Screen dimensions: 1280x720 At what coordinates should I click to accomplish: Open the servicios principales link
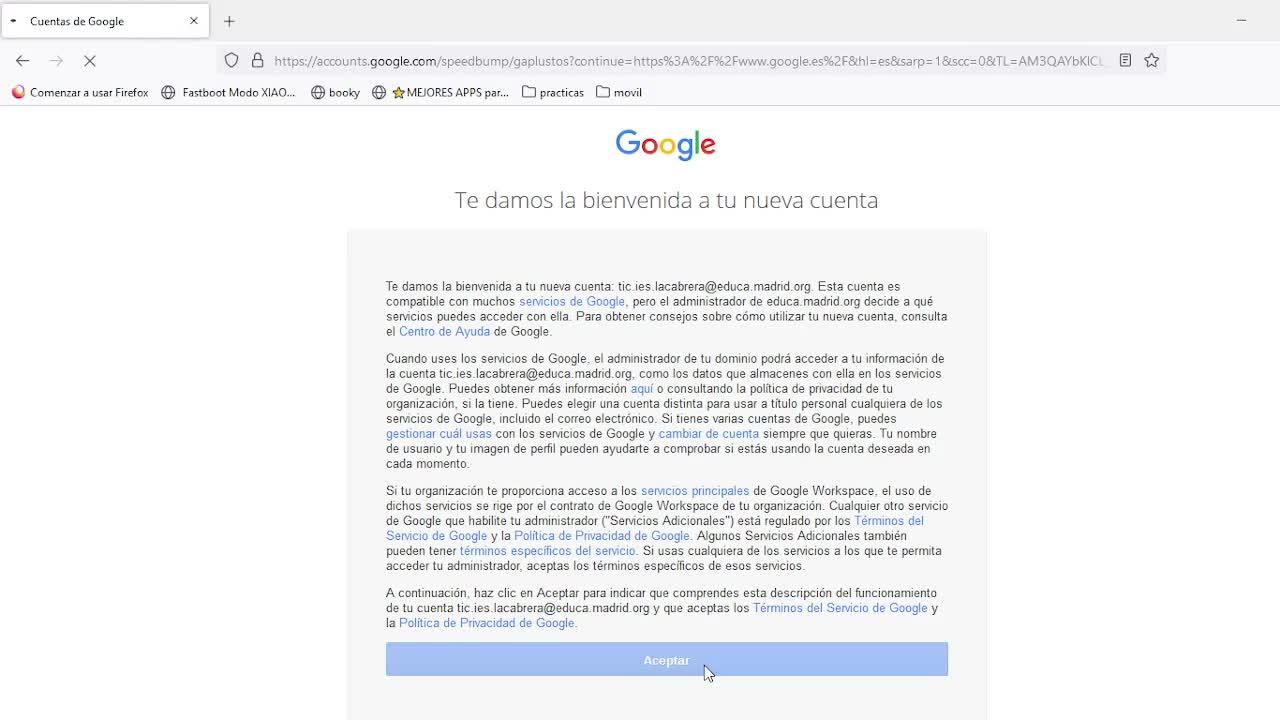[x=695, y=491]
